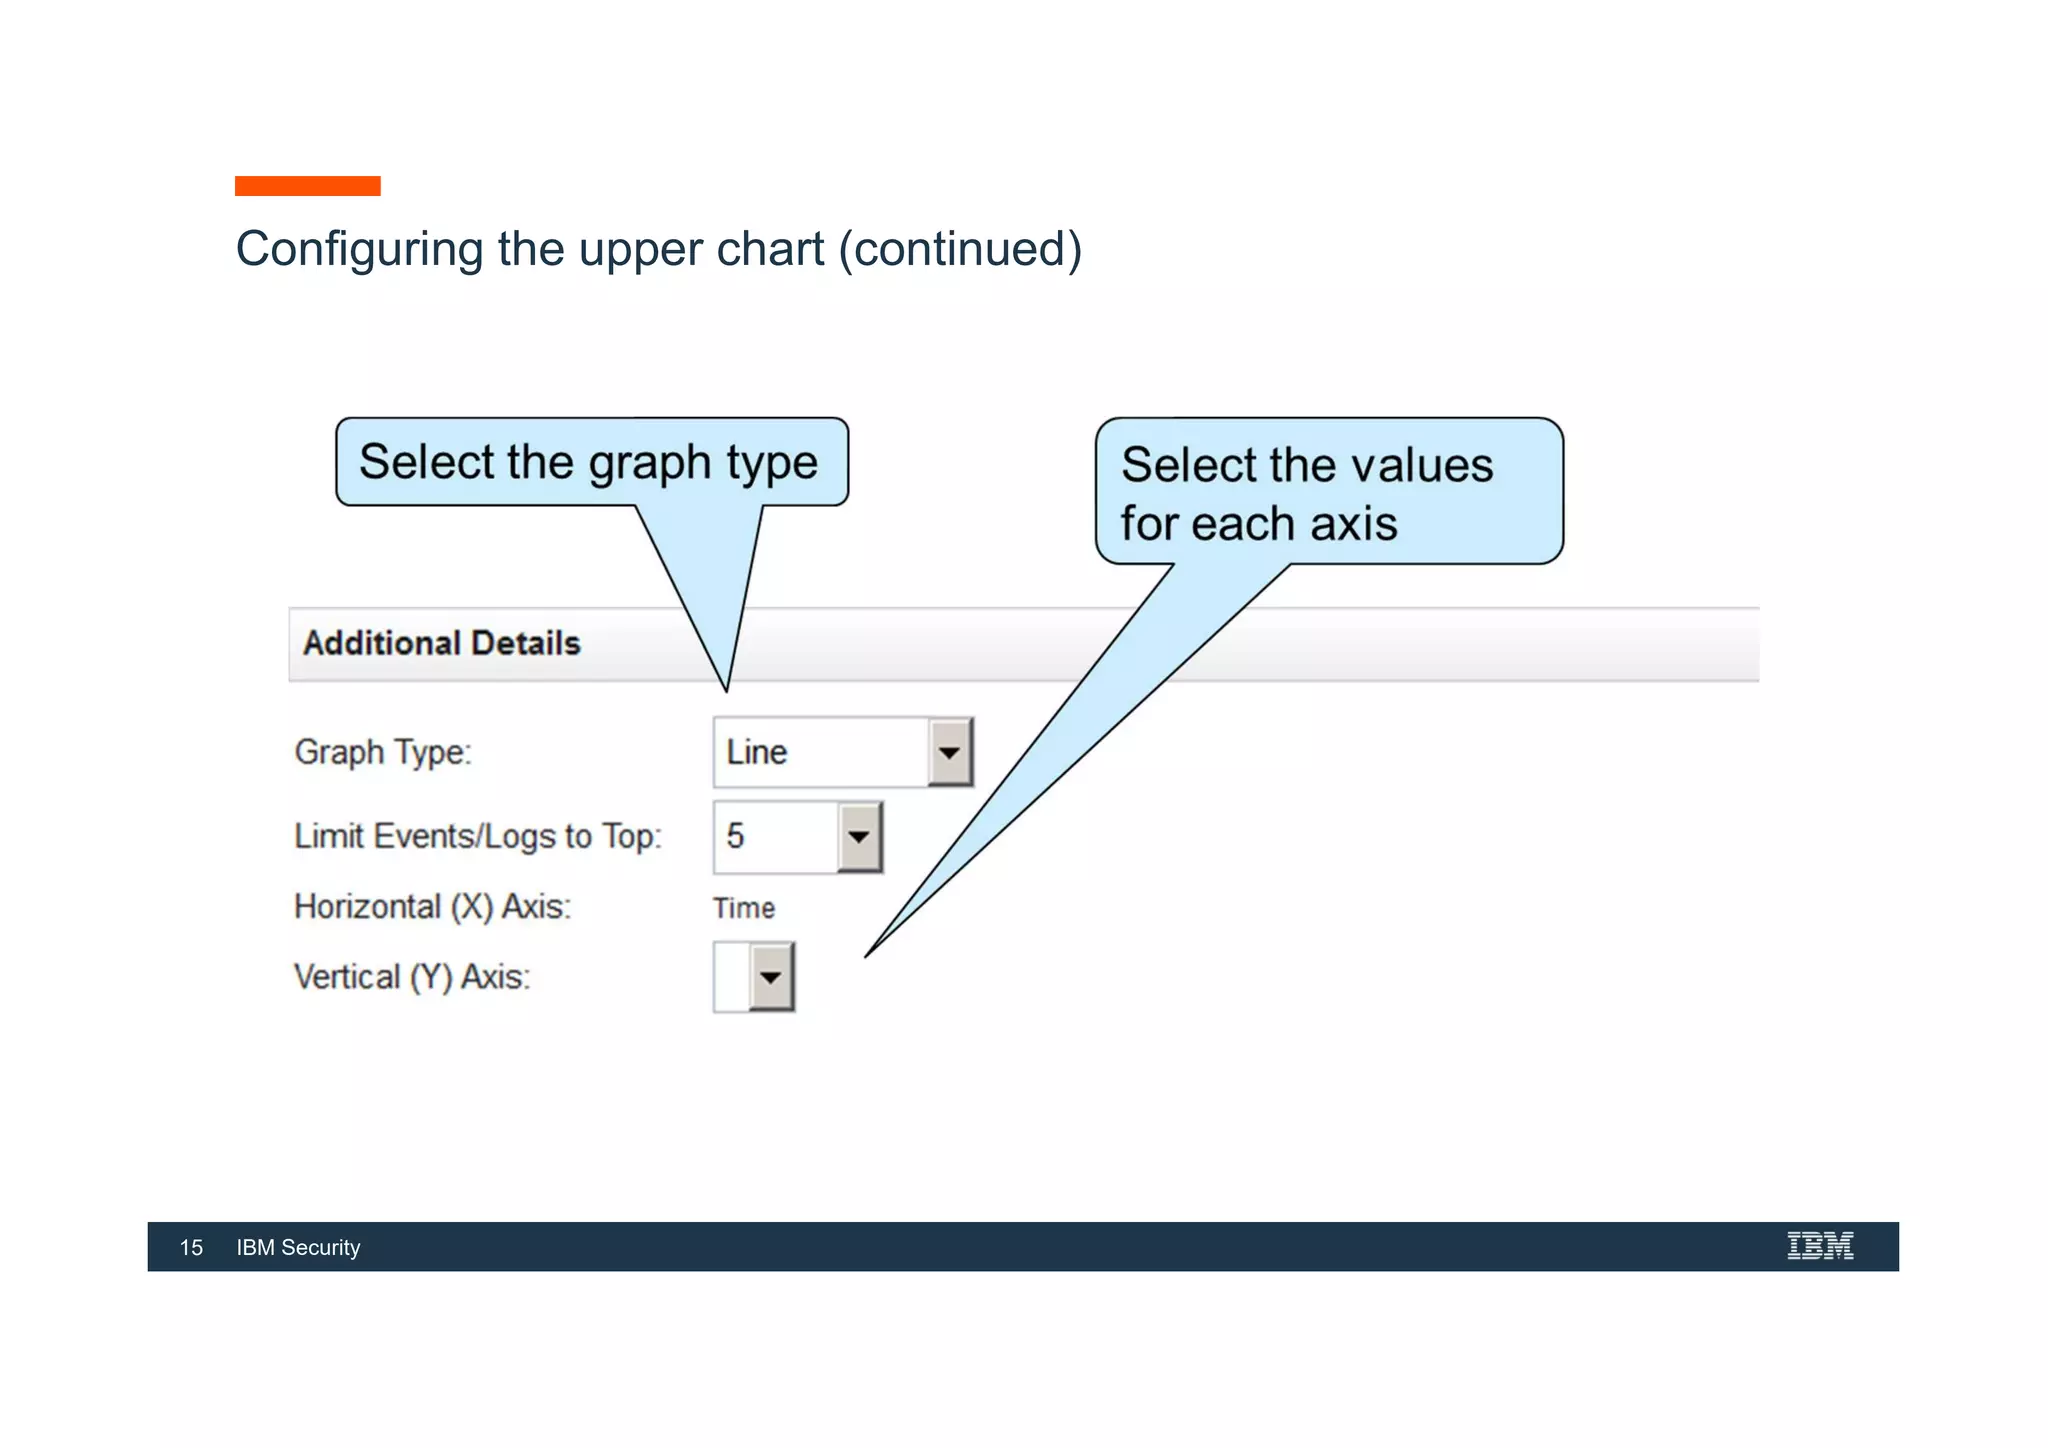Expand the Limit Events/Logs to Top arrow

[859, 837]
